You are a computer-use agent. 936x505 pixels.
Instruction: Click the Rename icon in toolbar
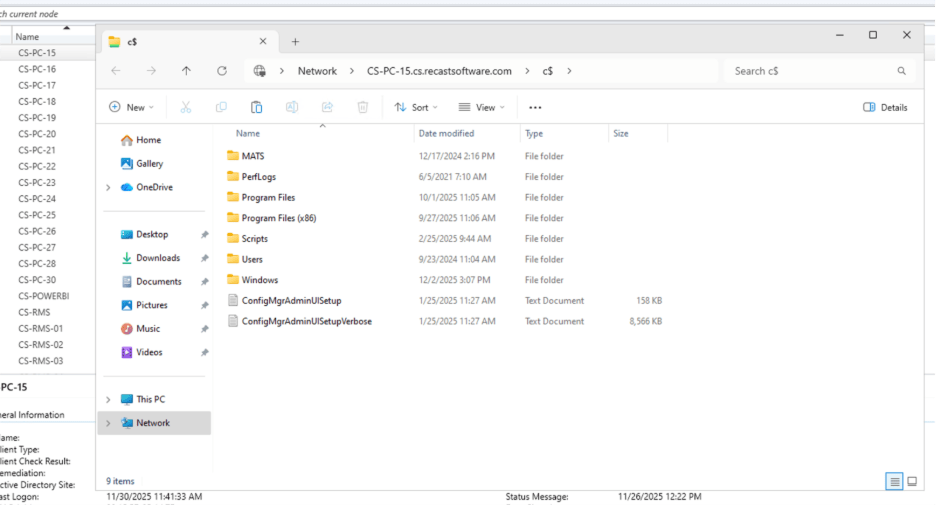(x=292, y=107)
